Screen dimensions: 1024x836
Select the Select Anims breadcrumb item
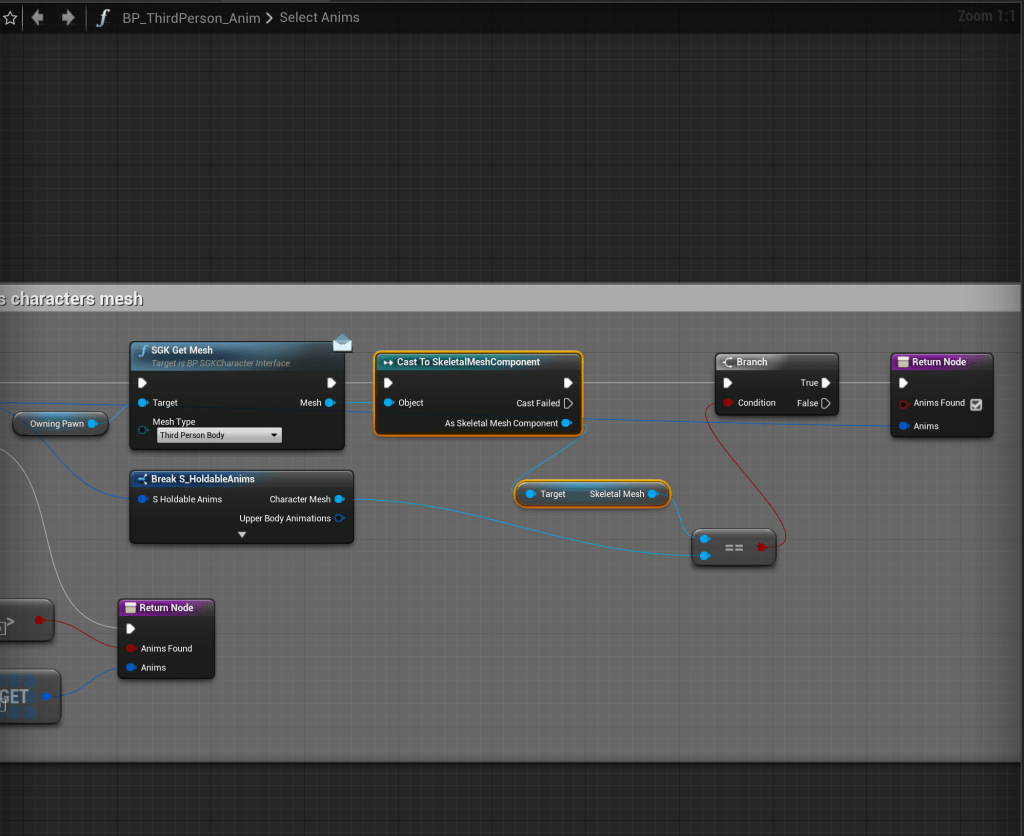(x=319, y=18)
